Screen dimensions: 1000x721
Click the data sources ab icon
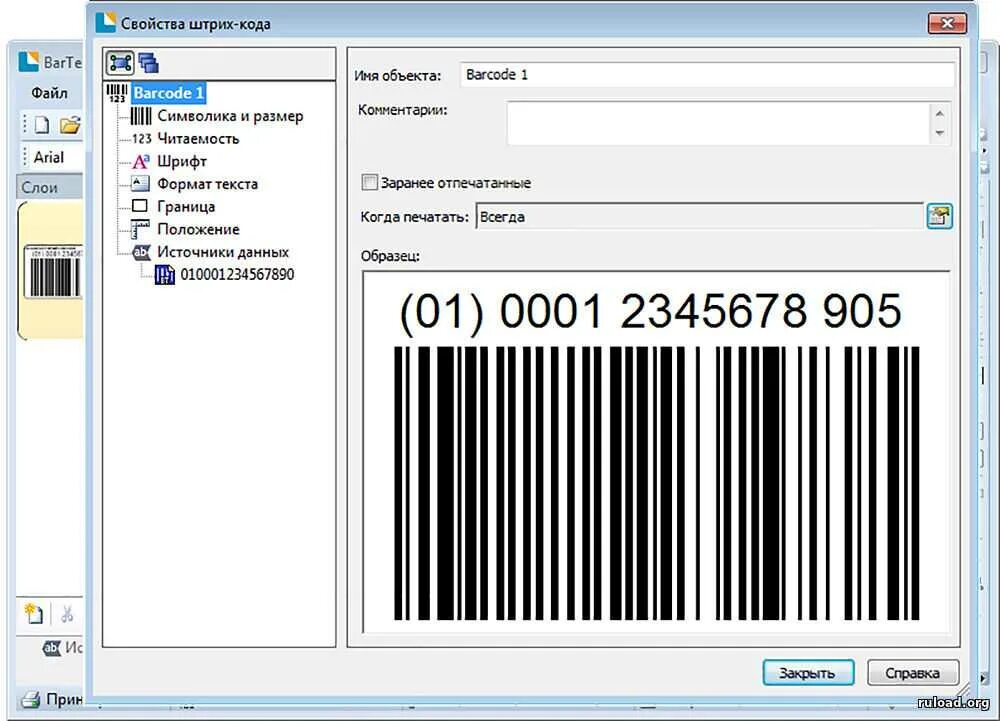tap(141, 252)
